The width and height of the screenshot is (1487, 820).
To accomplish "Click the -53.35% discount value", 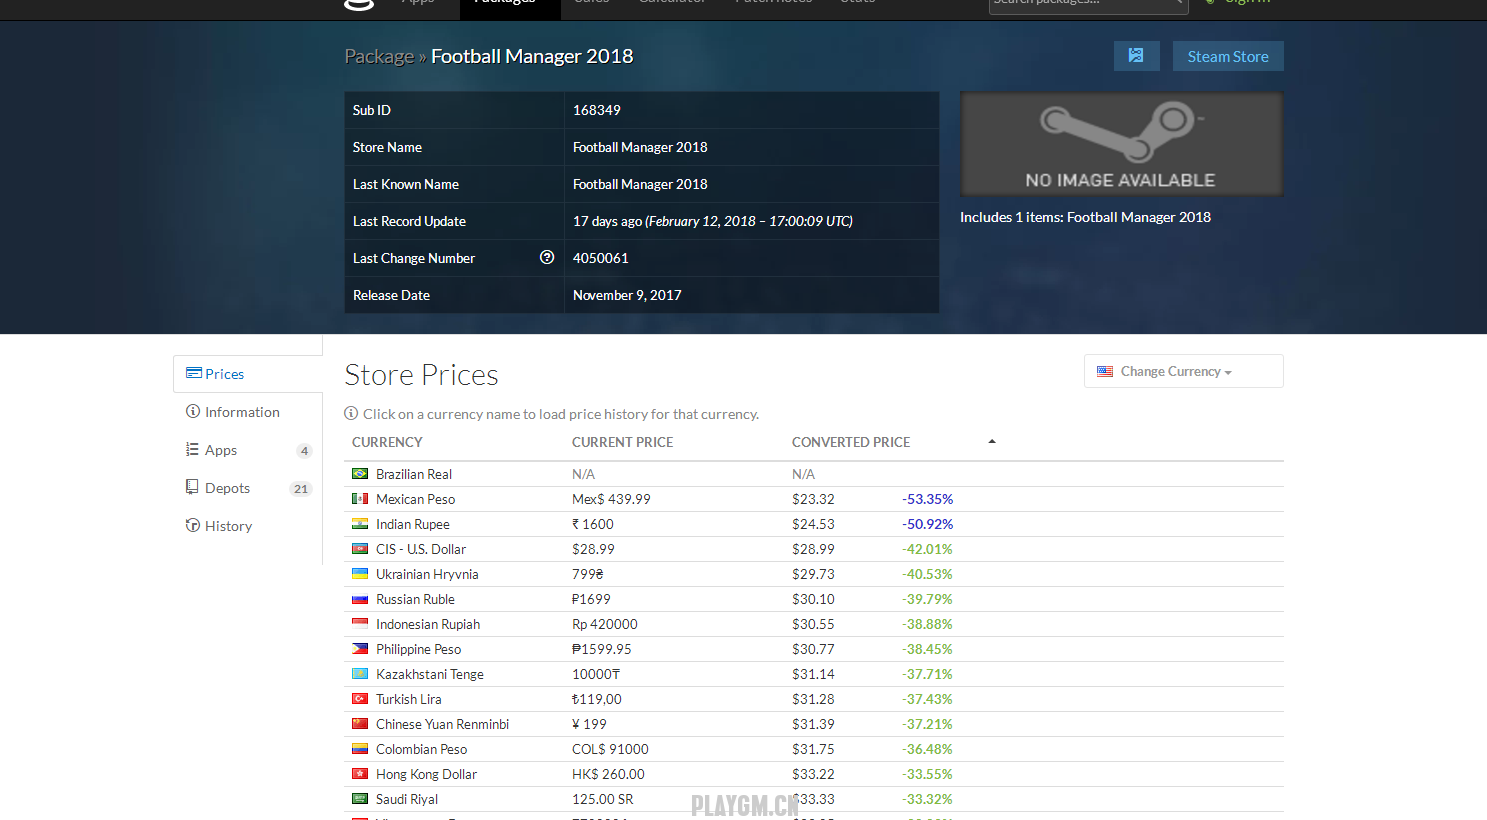I will coord(927,499).
